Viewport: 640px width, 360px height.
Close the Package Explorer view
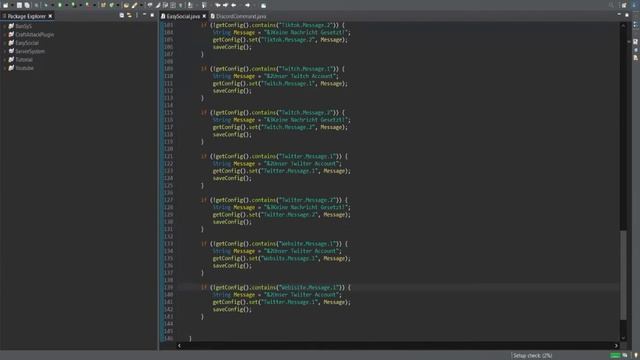tap(50, 16)
